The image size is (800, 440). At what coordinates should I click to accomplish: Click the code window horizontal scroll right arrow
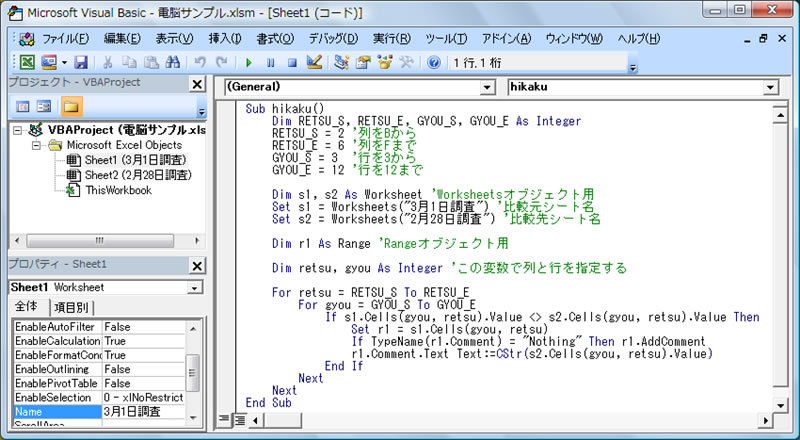coord(765,421)
